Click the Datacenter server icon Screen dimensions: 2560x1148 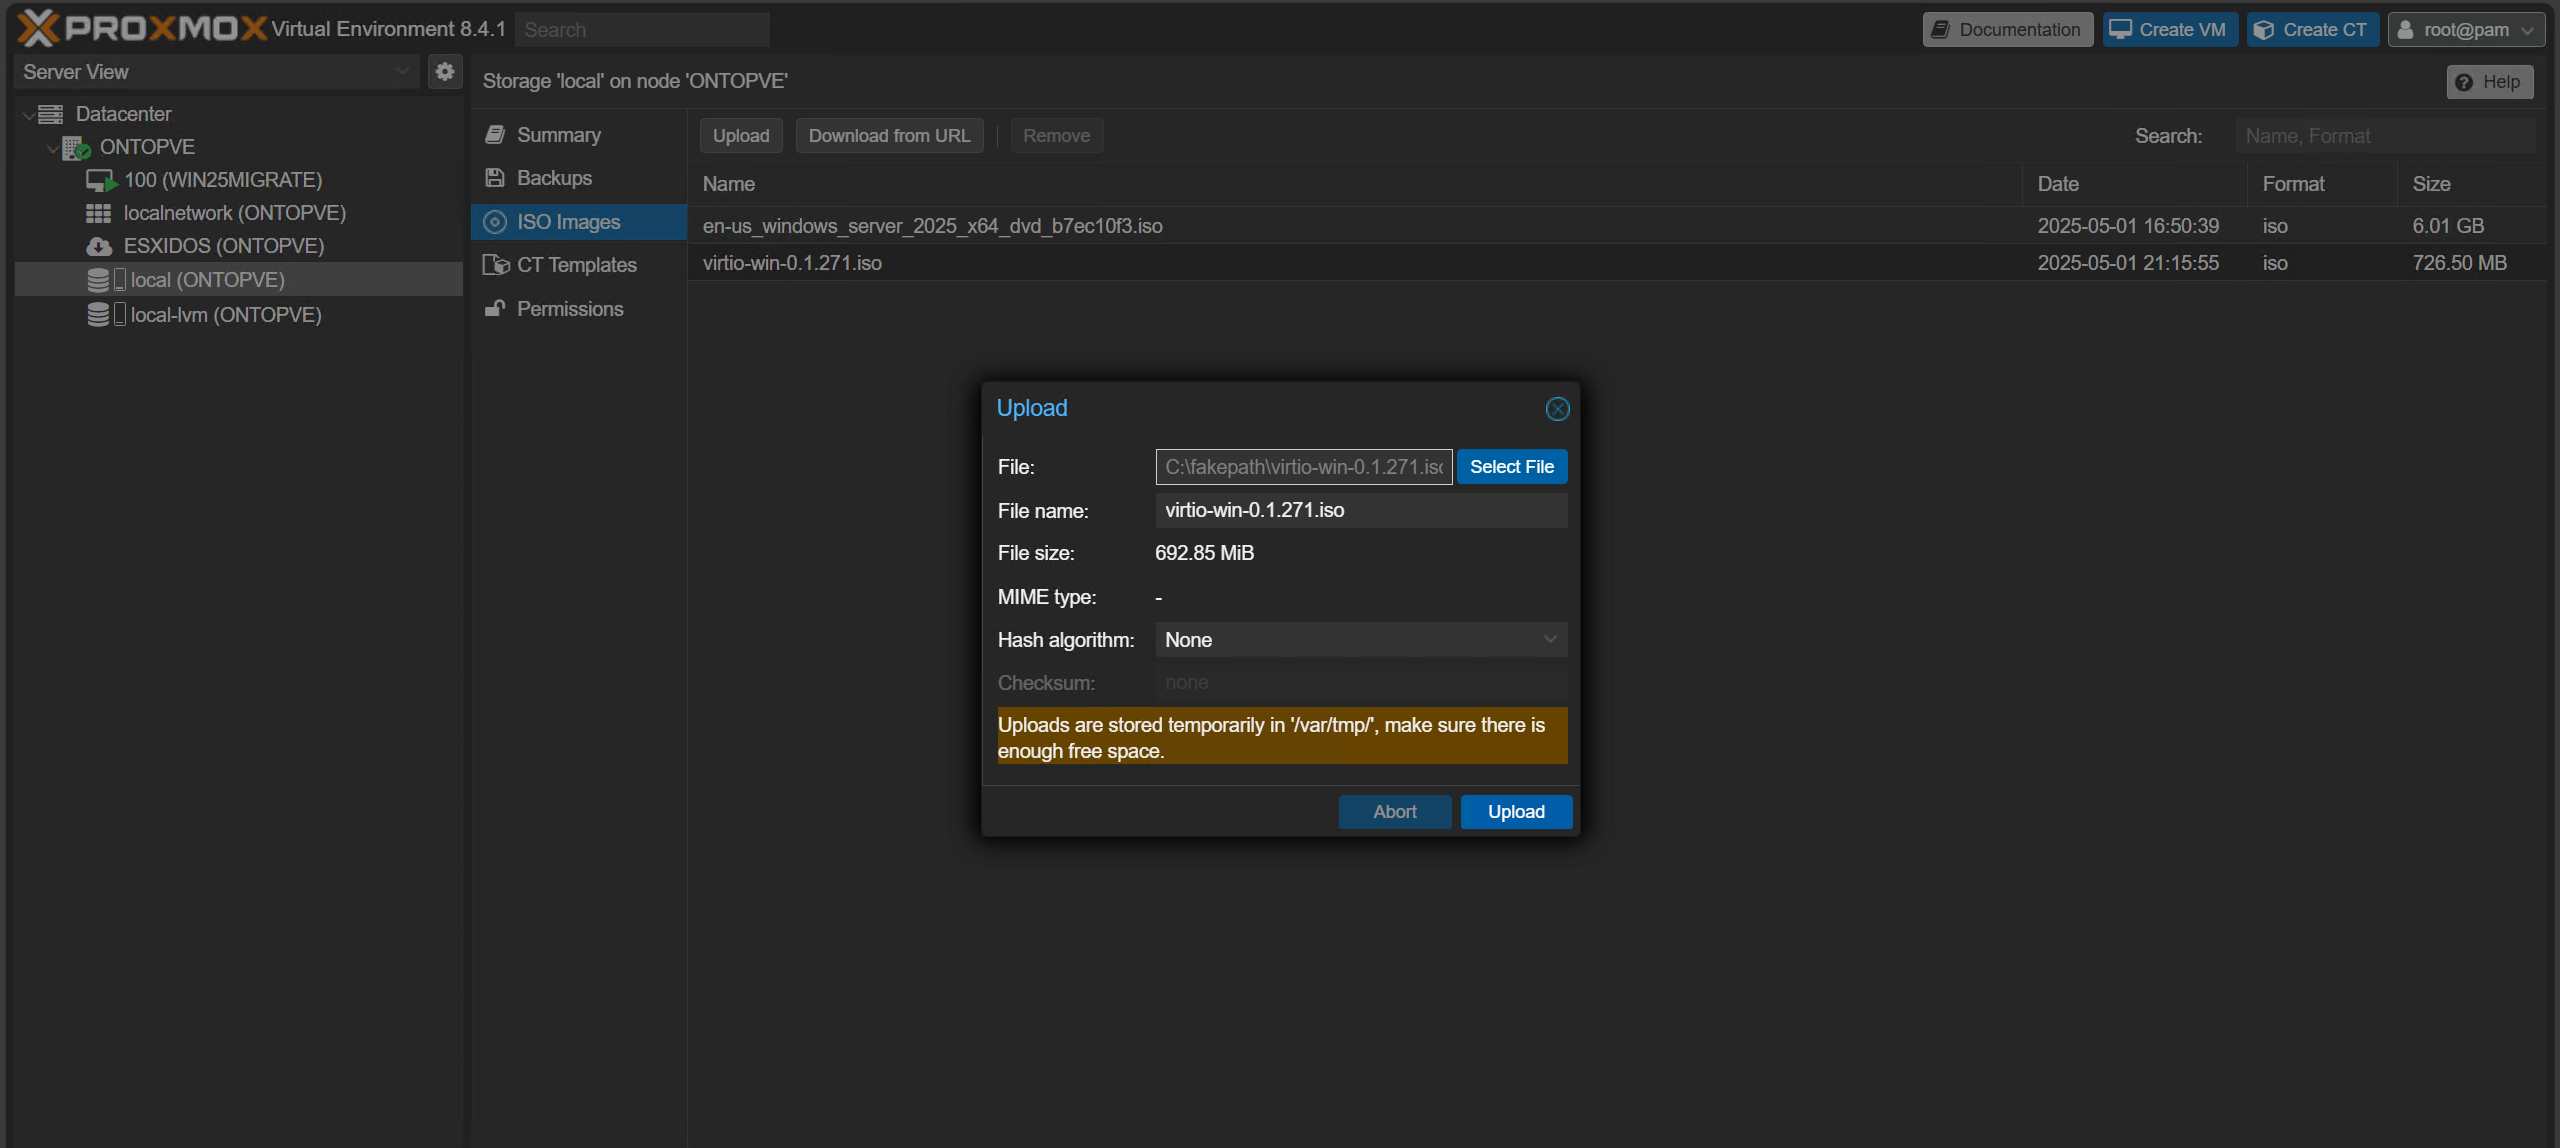click(50, 114)
